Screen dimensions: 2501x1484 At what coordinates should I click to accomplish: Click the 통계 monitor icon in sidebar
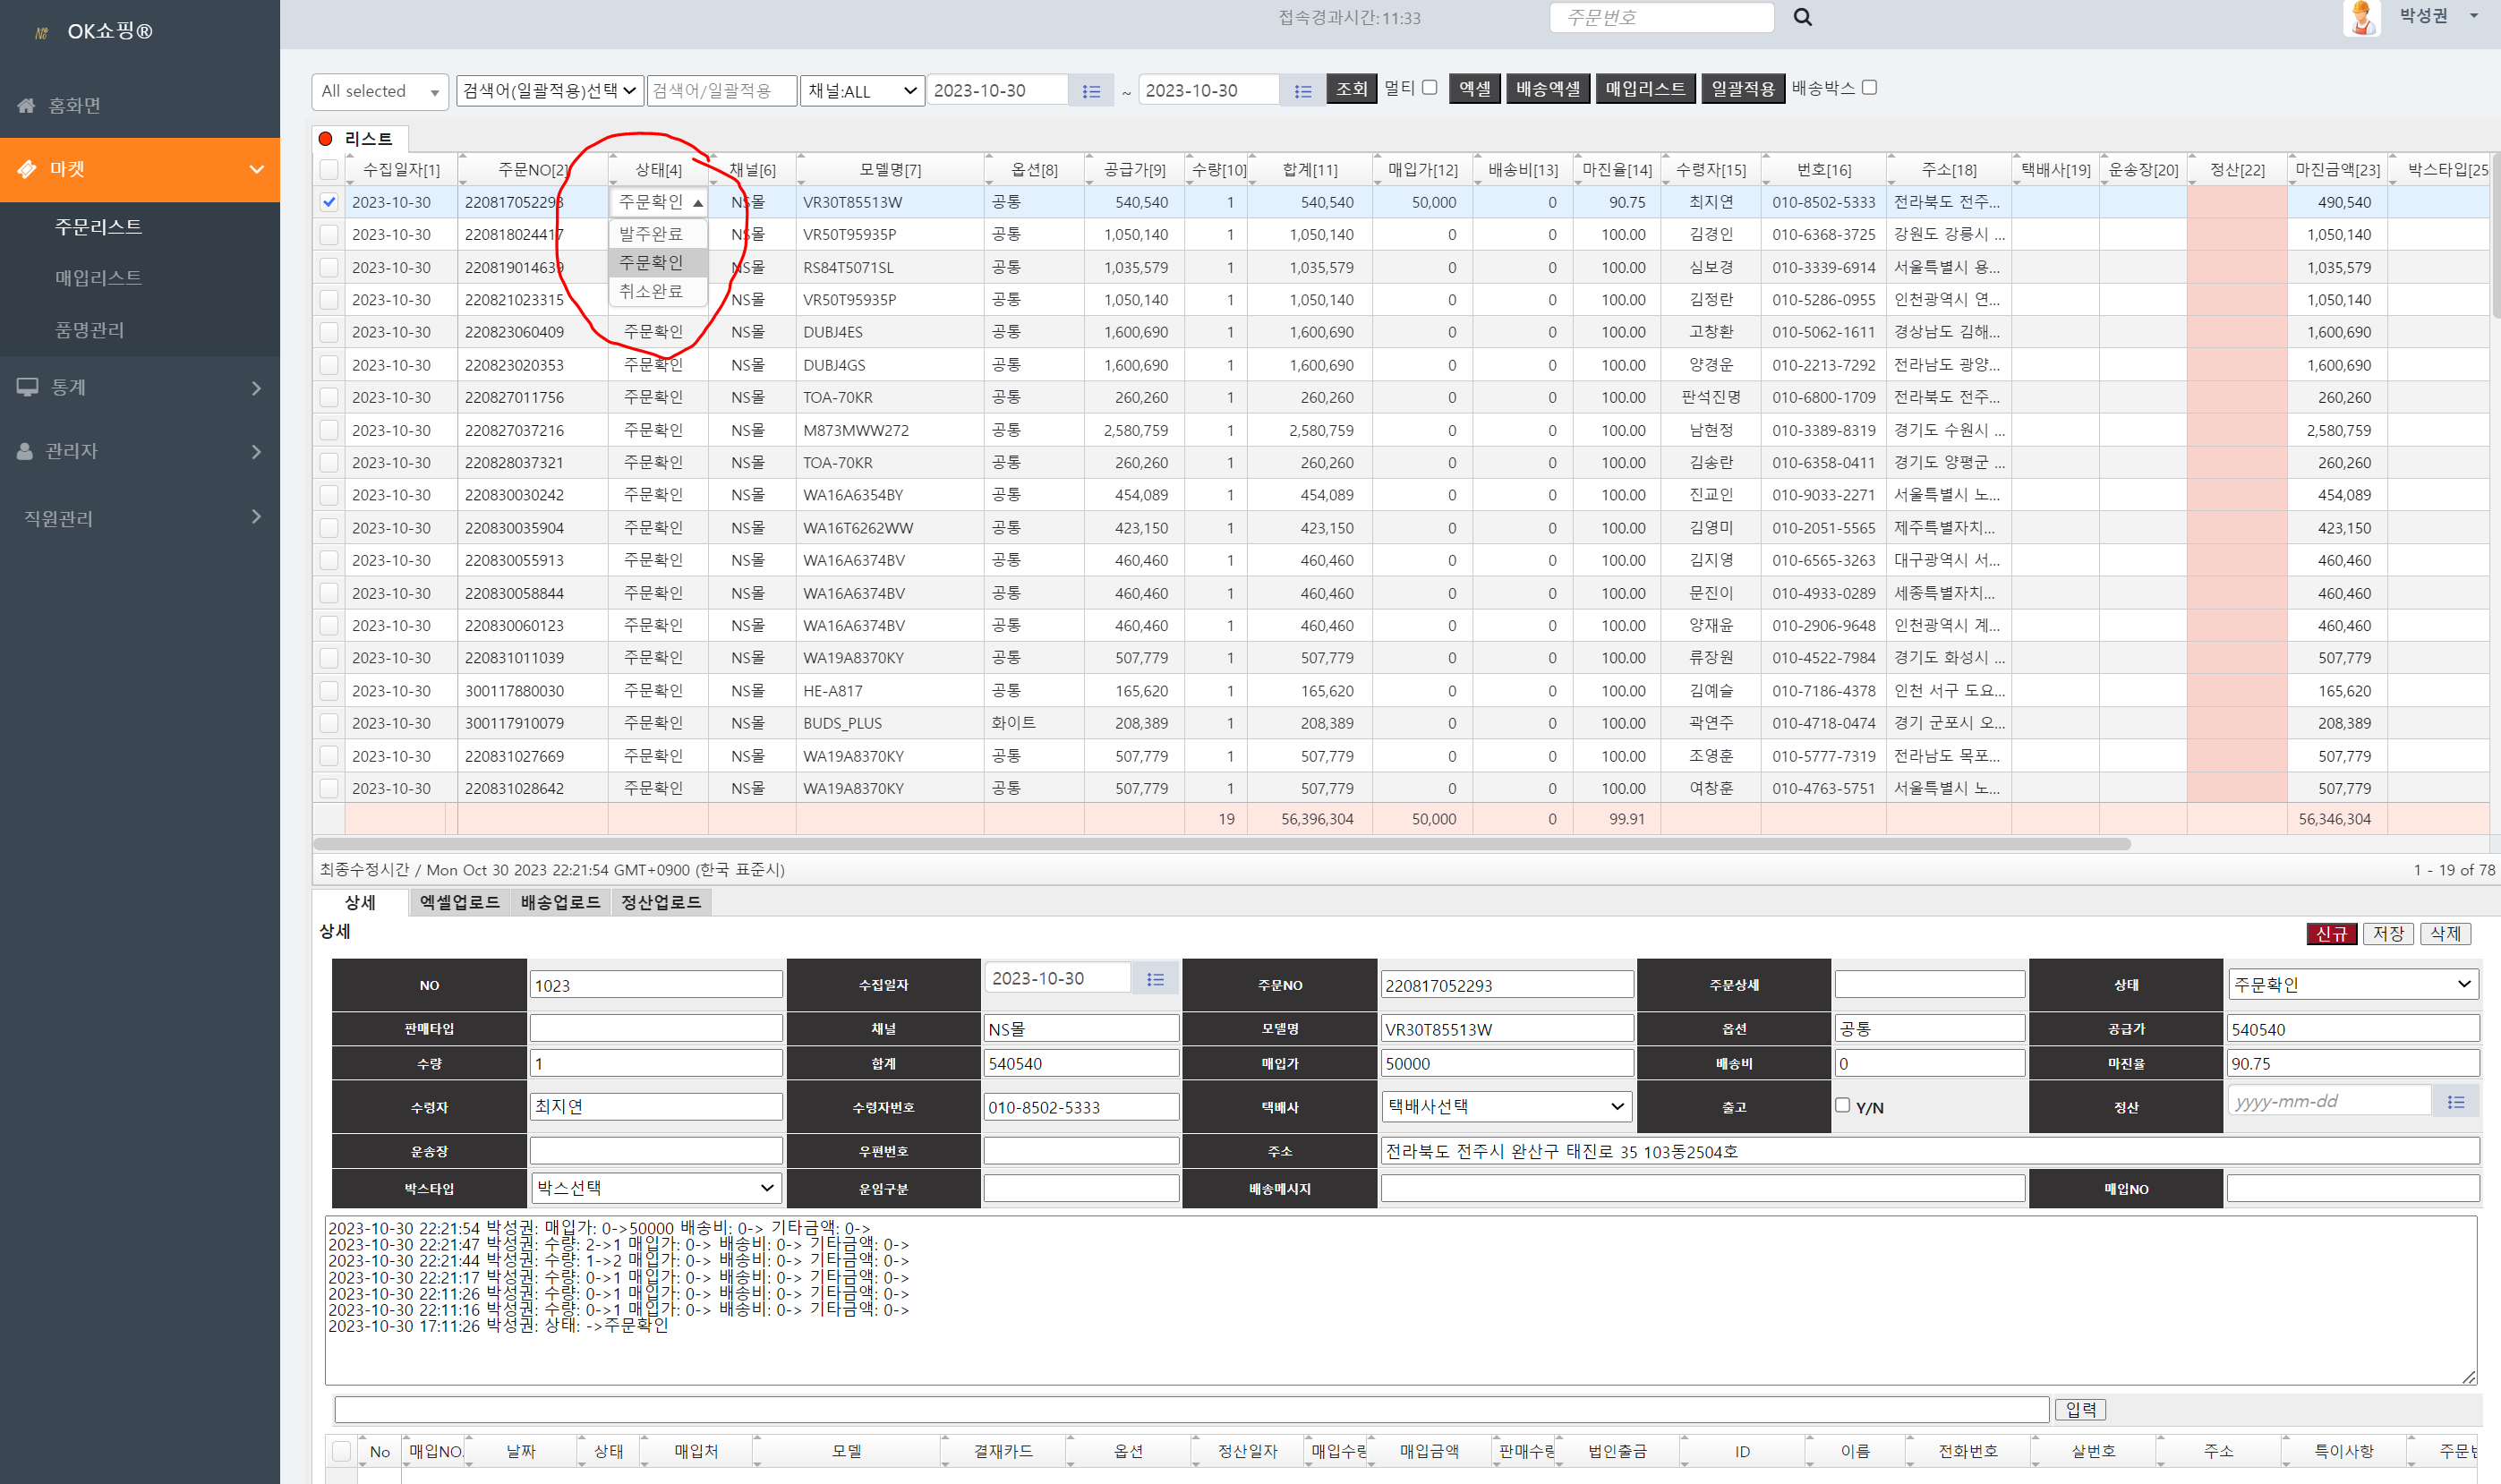click(27, 387)
